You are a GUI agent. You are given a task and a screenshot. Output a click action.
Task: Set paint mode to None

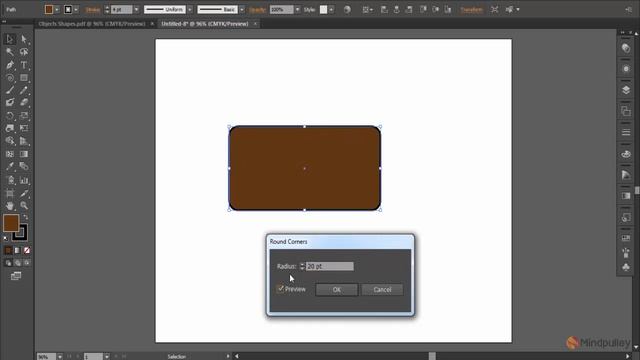point(27,250)
